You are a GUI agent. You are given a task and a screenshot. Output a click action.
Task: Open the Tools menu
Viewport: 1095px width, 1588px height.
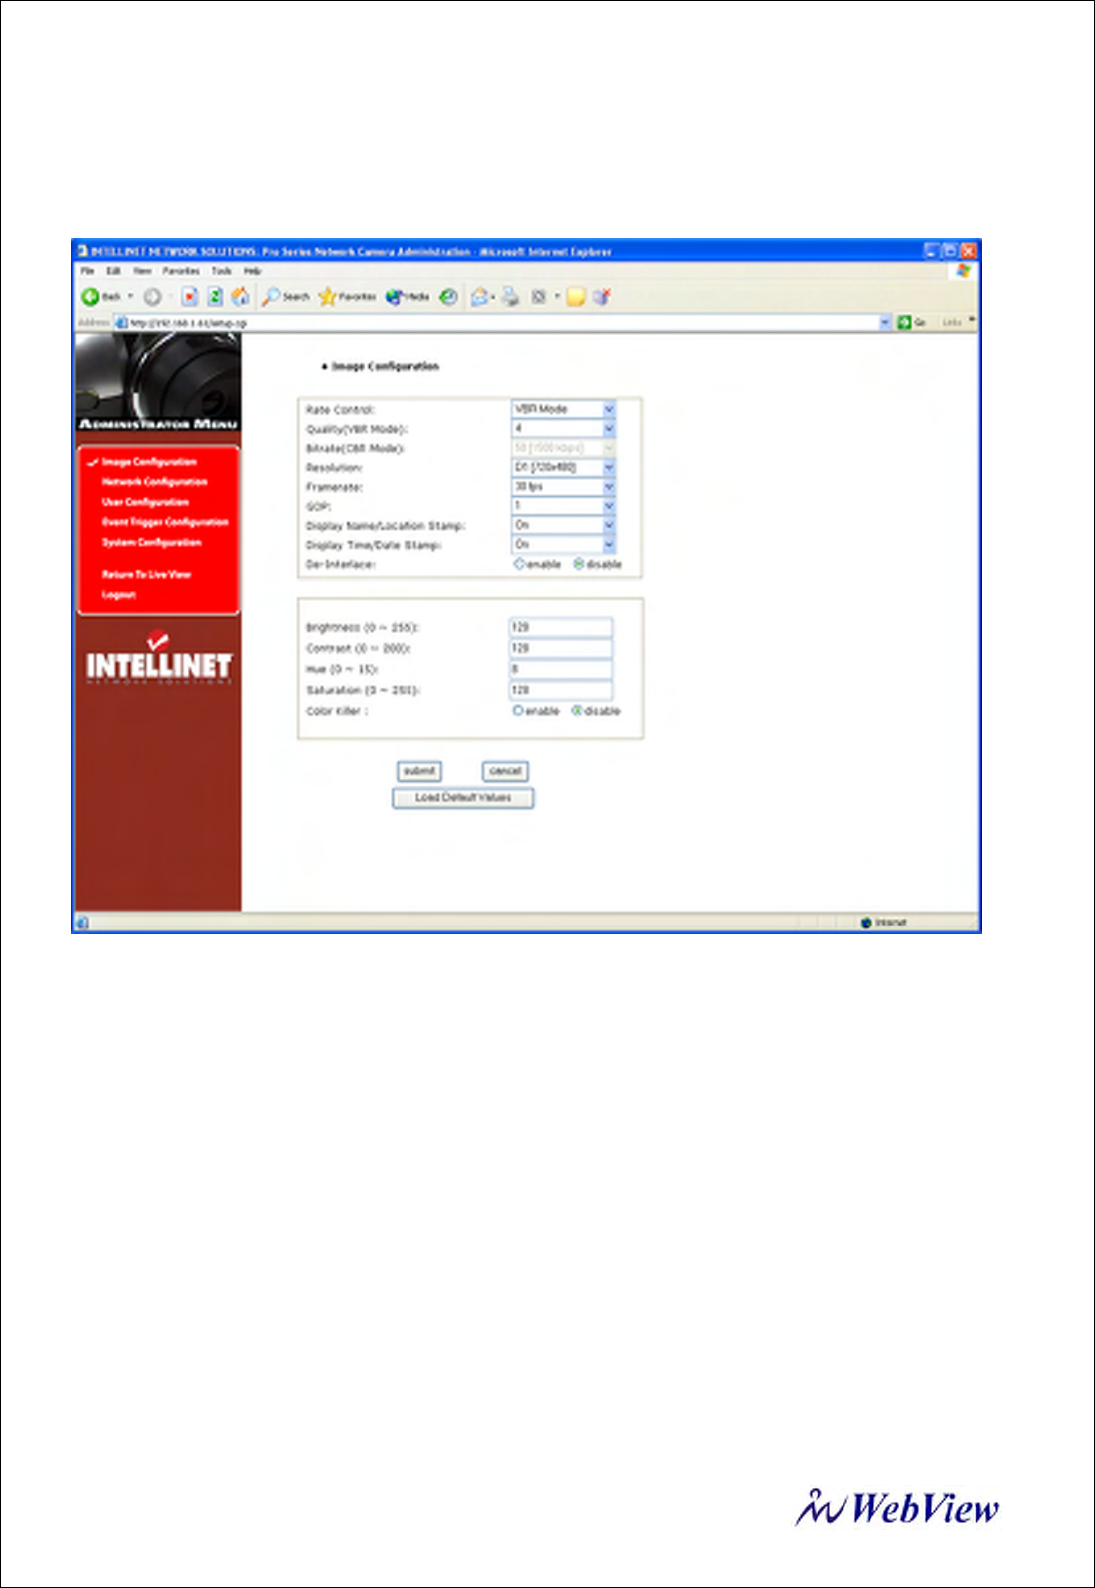click(222, 271)
